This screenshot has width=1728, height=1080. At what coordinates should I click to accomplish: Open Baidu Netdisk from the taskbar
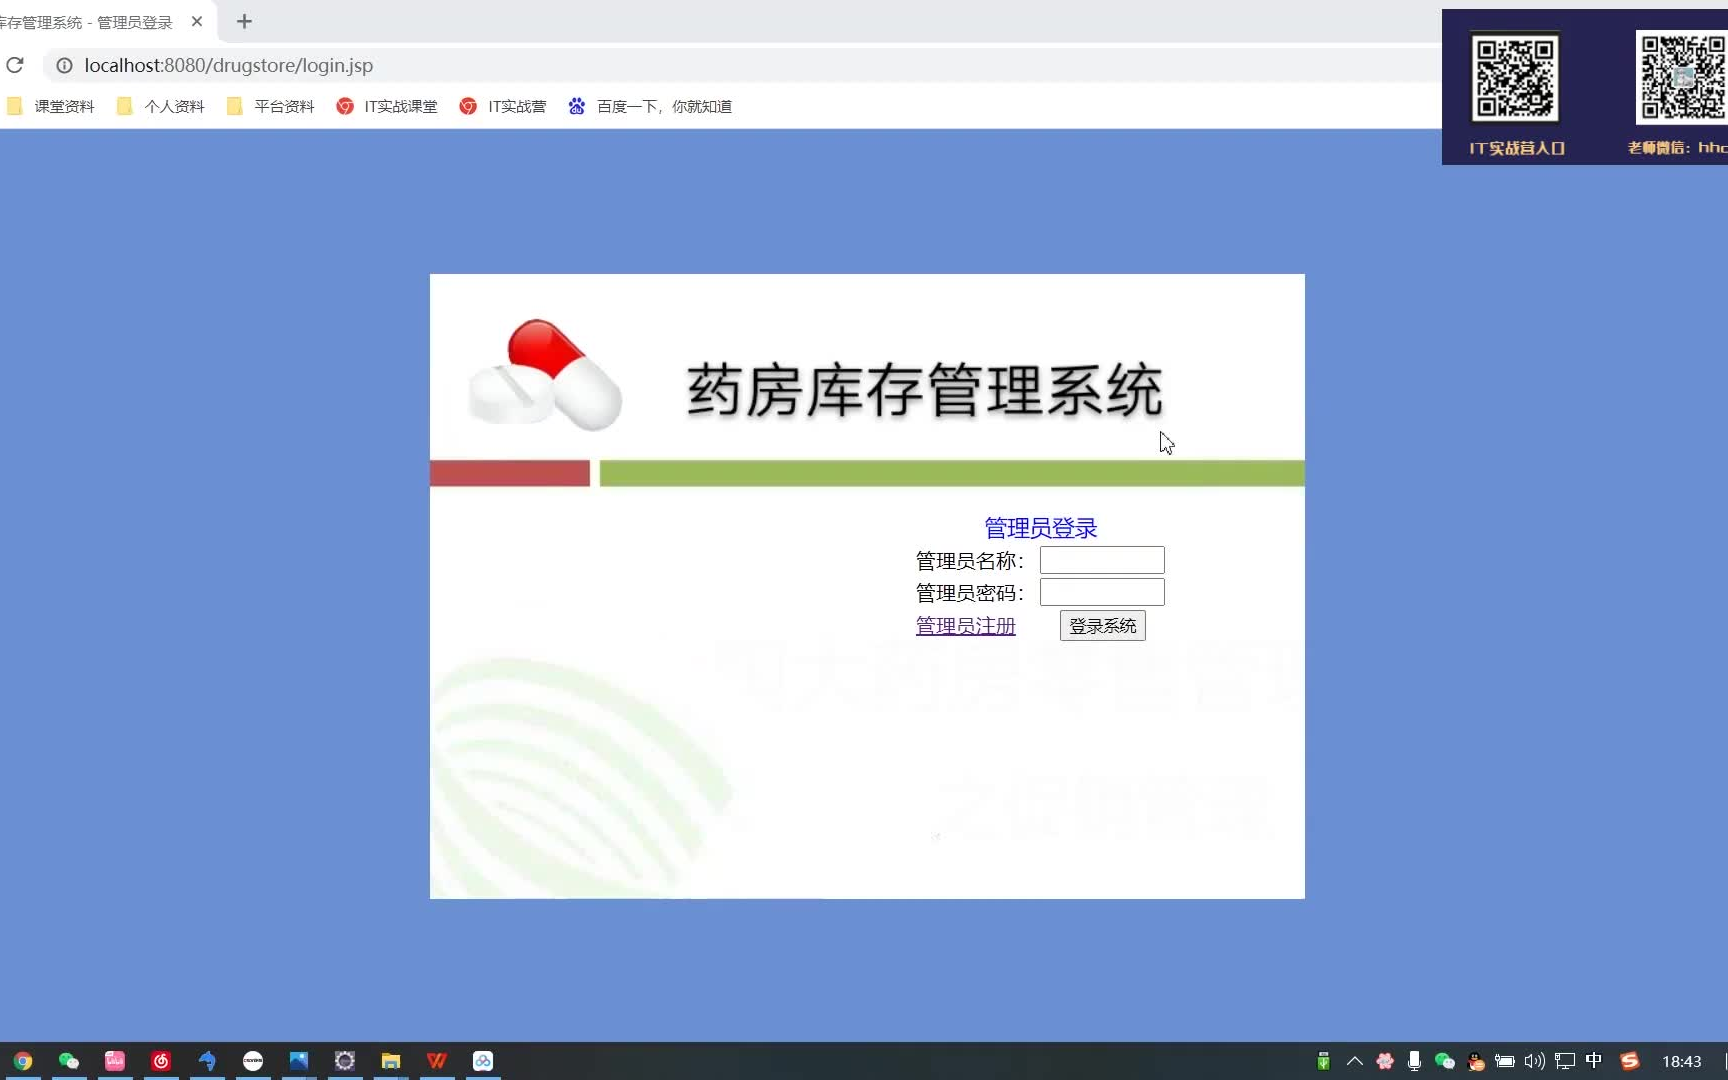(x=483, y=1060)
